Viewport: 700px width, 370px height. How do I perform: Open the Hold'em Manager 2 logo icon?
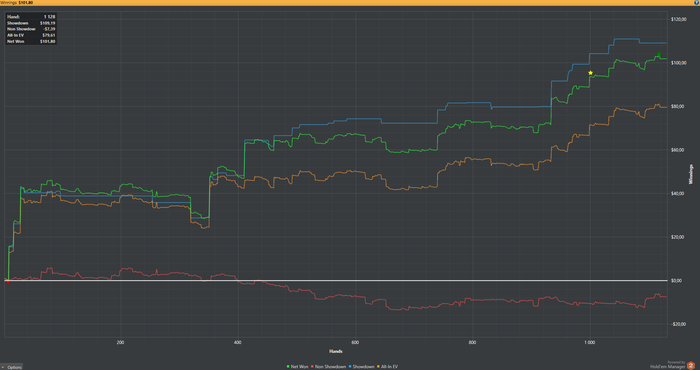coord(691,365)
